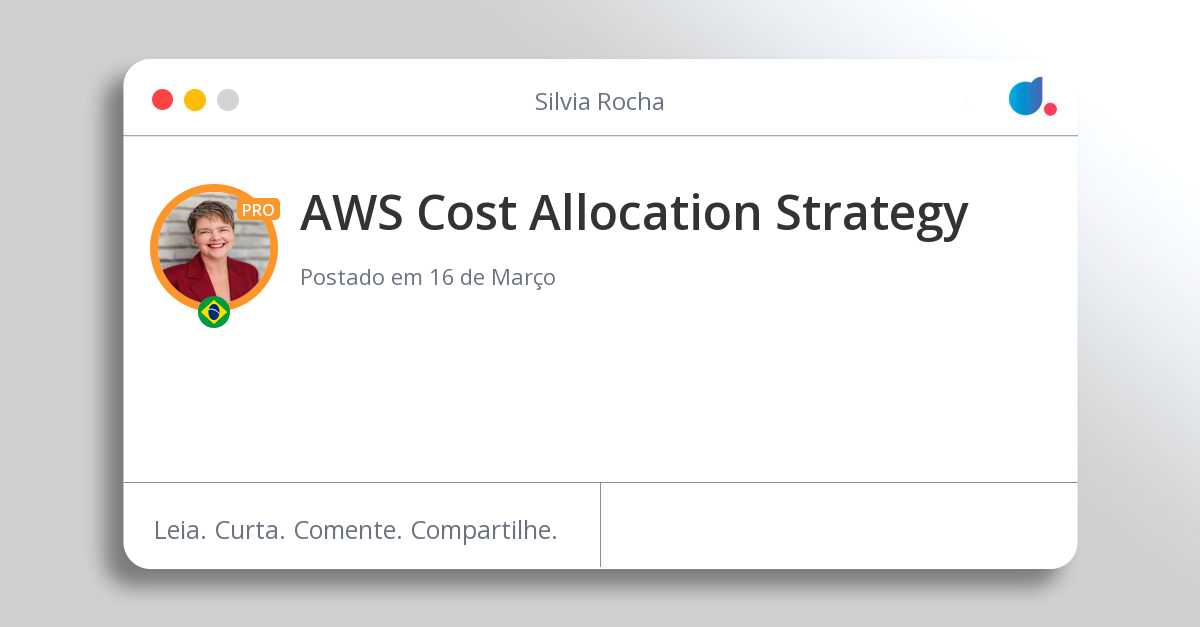Click "Compartilhe." in the footer
The width and height of the screenshot is (1200, 627).
point(484,530)
